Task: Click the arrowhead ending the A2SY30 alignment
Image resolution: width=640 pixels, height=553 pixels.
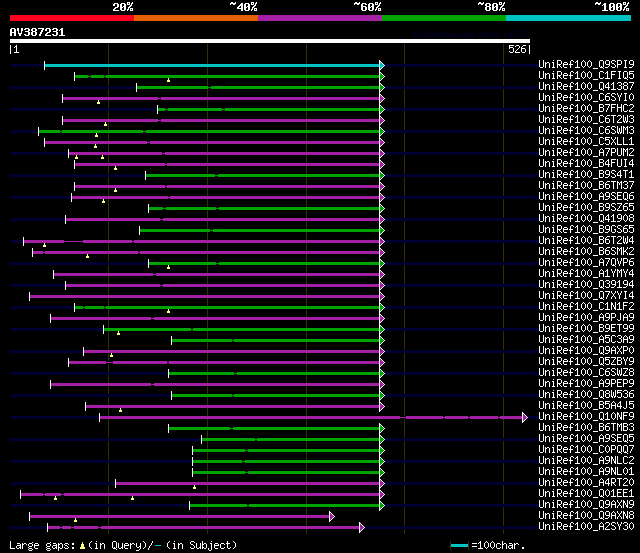Action: tap(362, 527)
